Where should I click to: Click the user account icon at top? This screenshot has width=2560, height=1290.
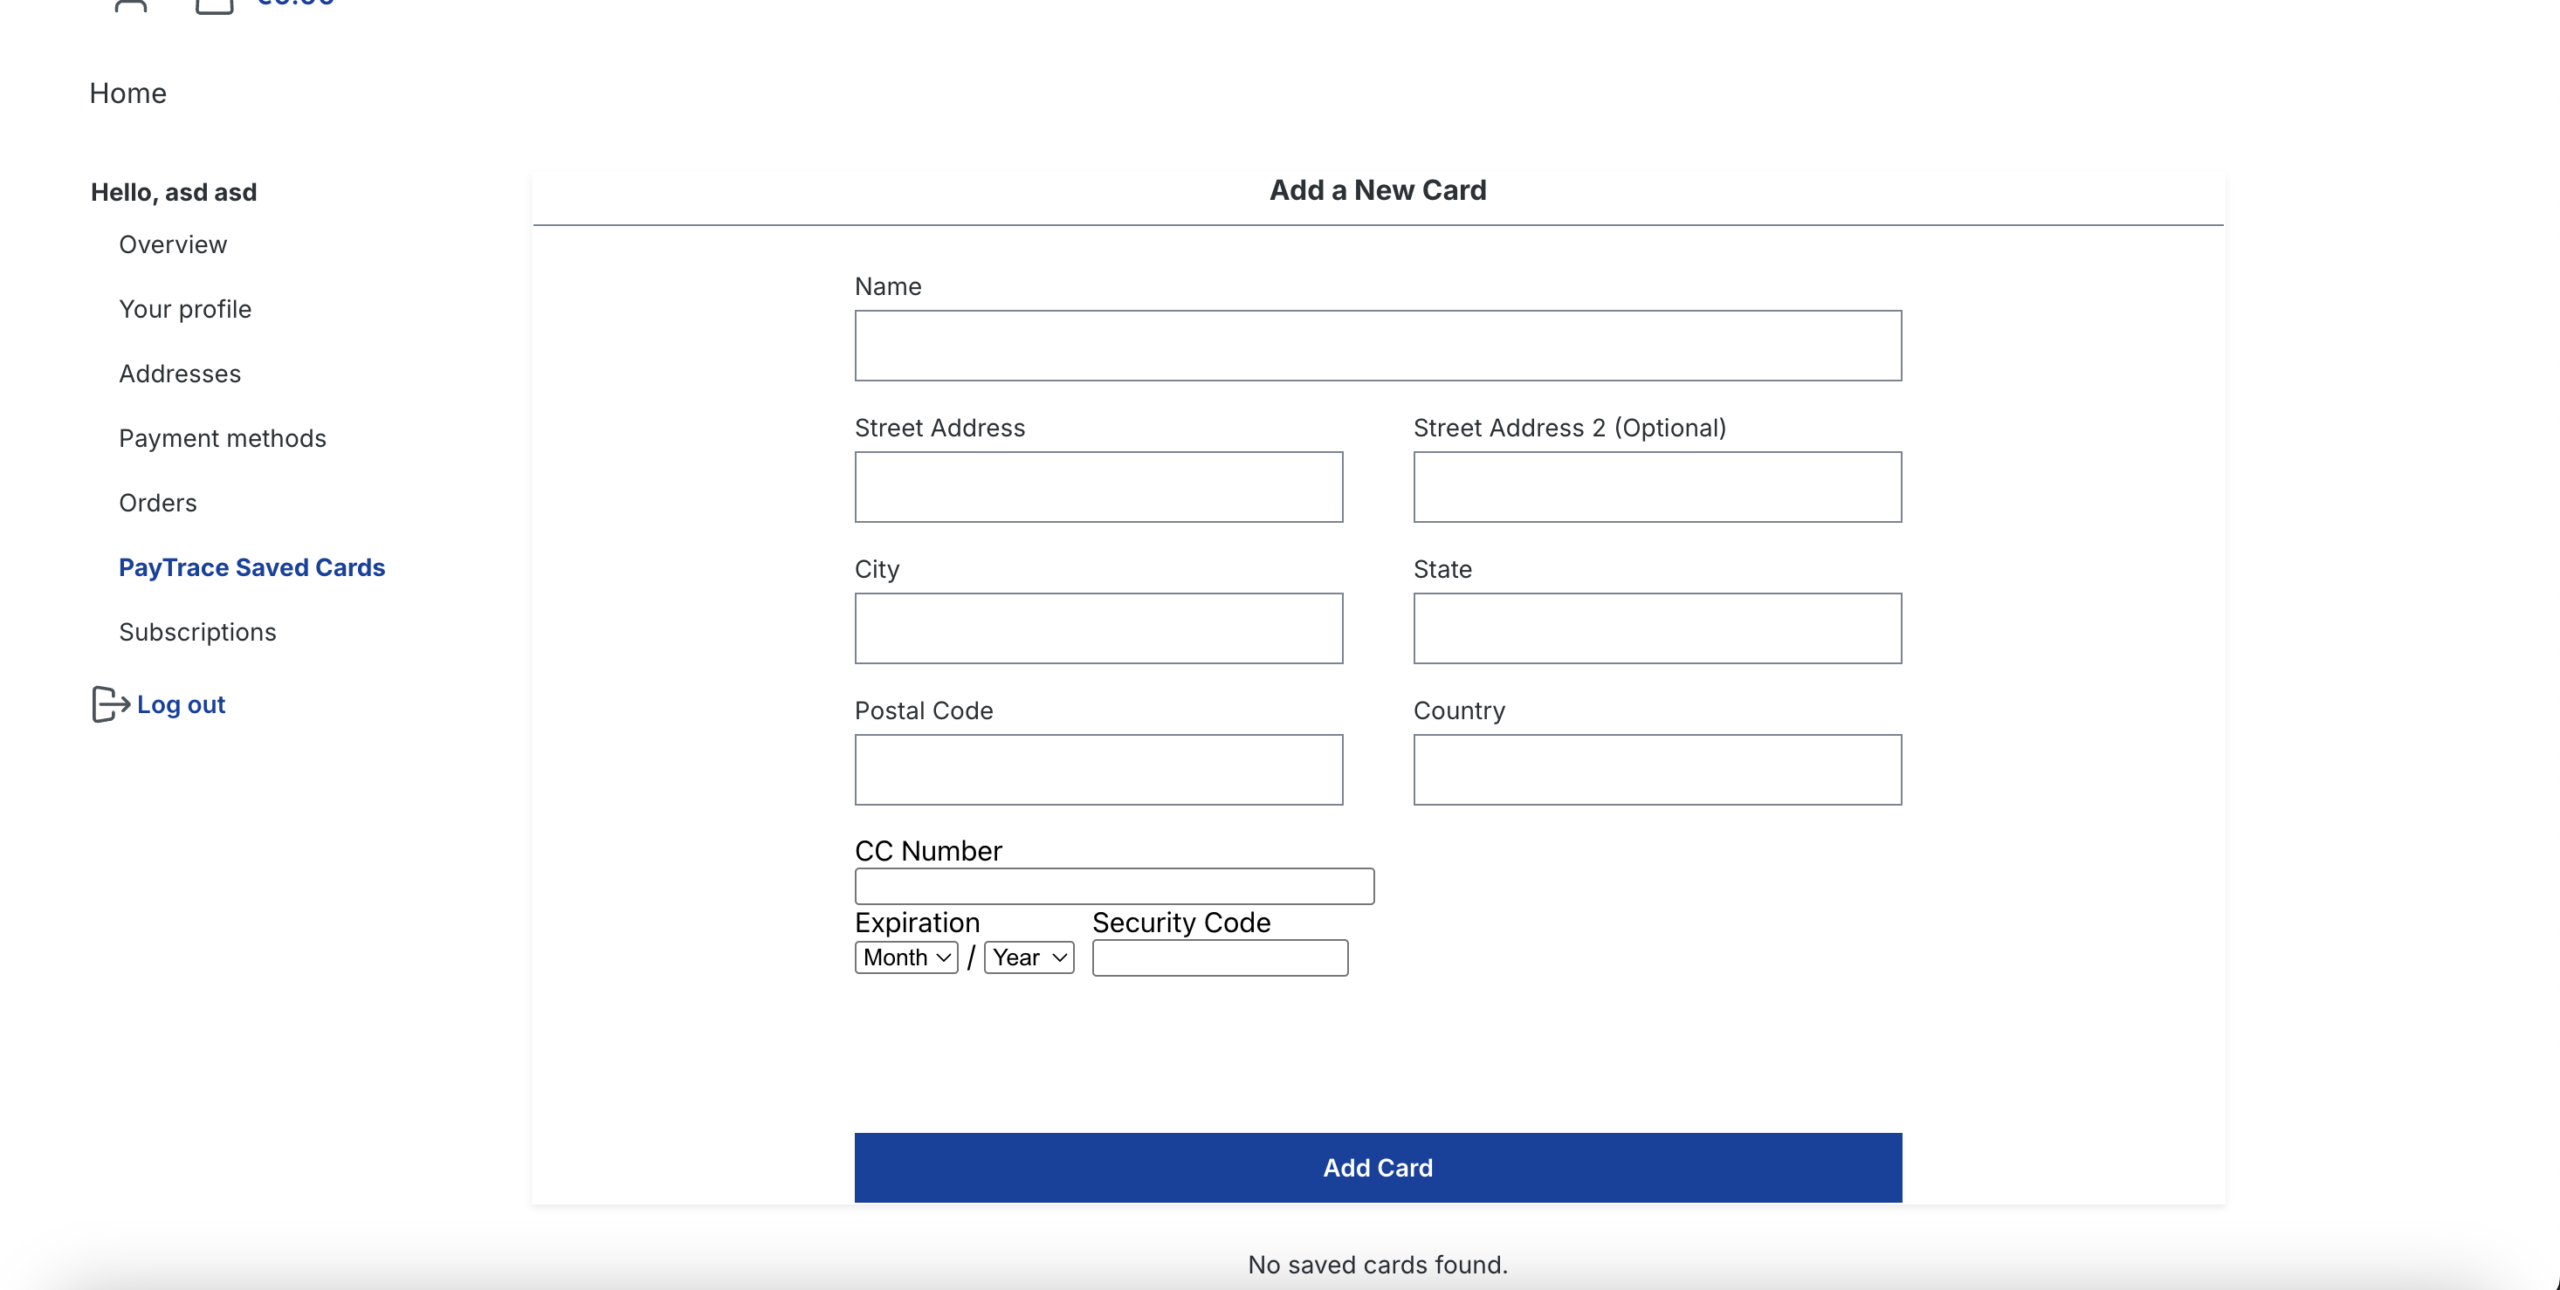131,5
